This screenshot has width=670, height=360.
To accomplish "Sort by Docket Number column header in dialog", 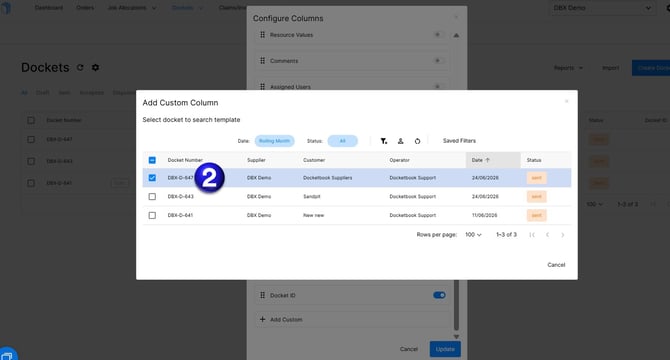I will point(185,160).
